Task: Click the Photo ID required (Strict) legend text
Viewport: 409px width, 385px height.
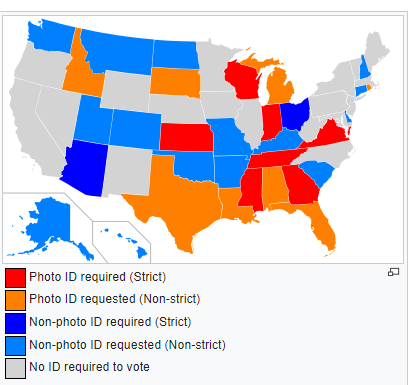Action: (98, 277)
